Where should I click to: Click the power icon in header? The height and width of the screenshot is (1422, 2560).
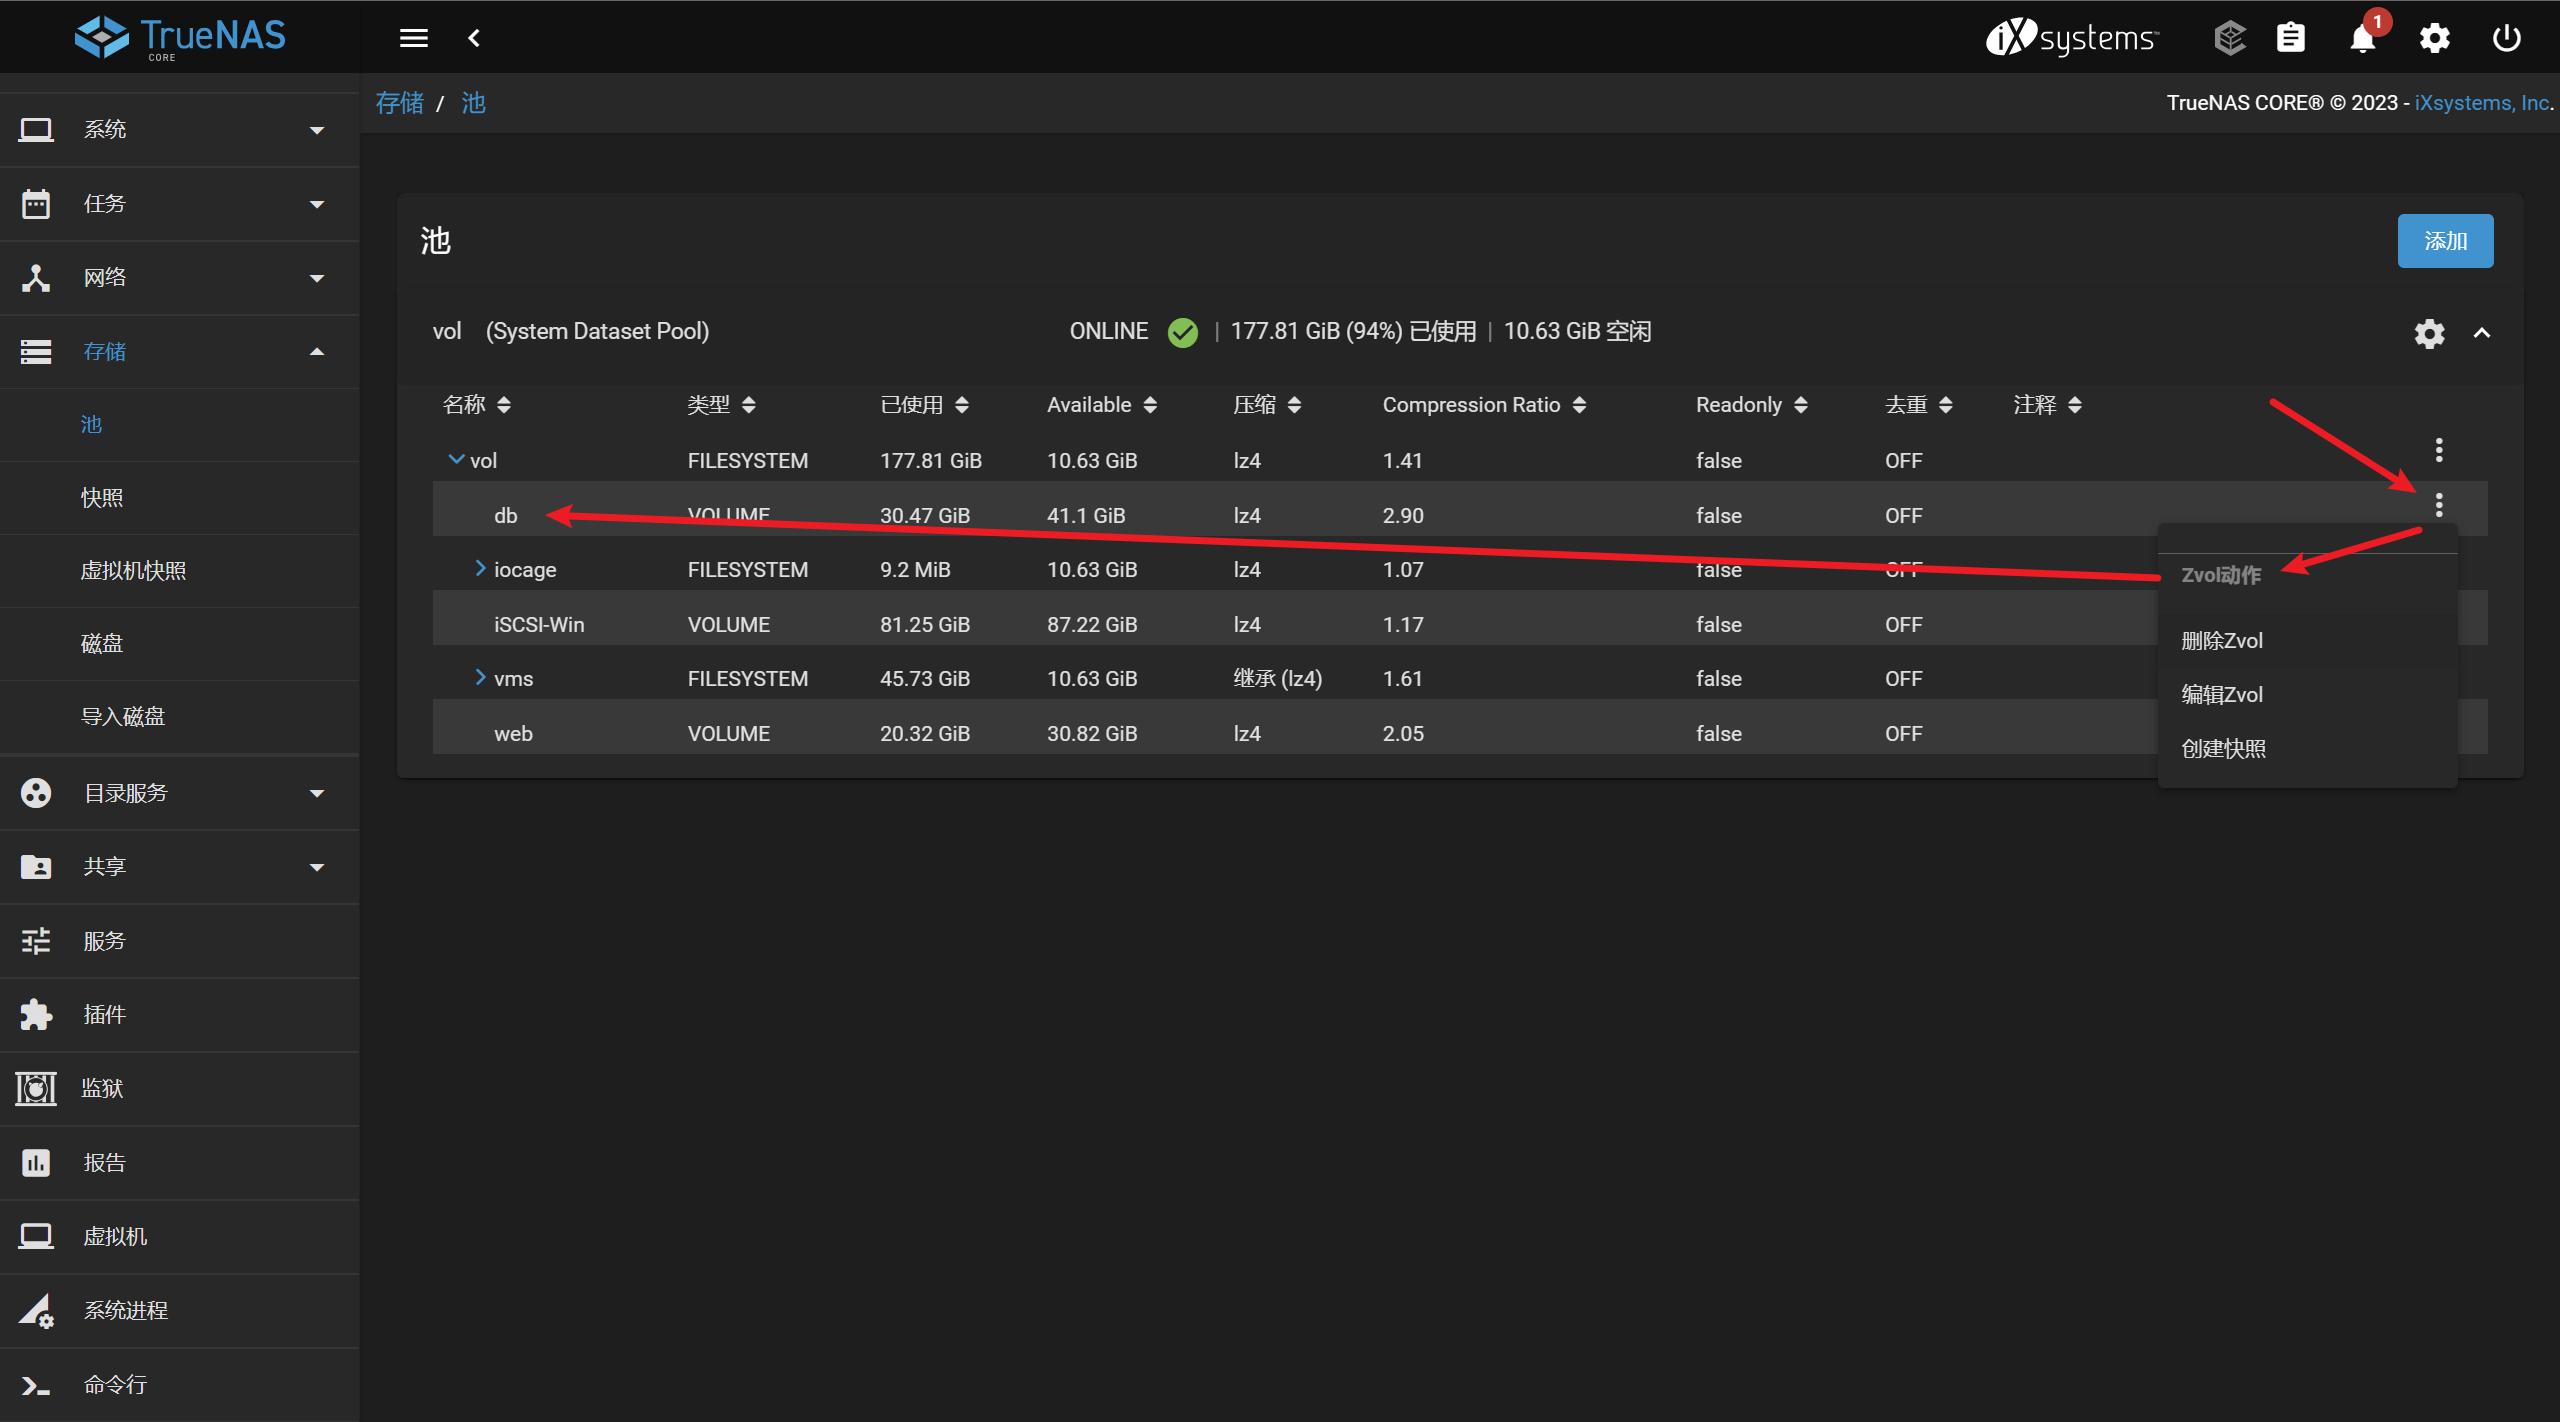[x=2506, y=39]
